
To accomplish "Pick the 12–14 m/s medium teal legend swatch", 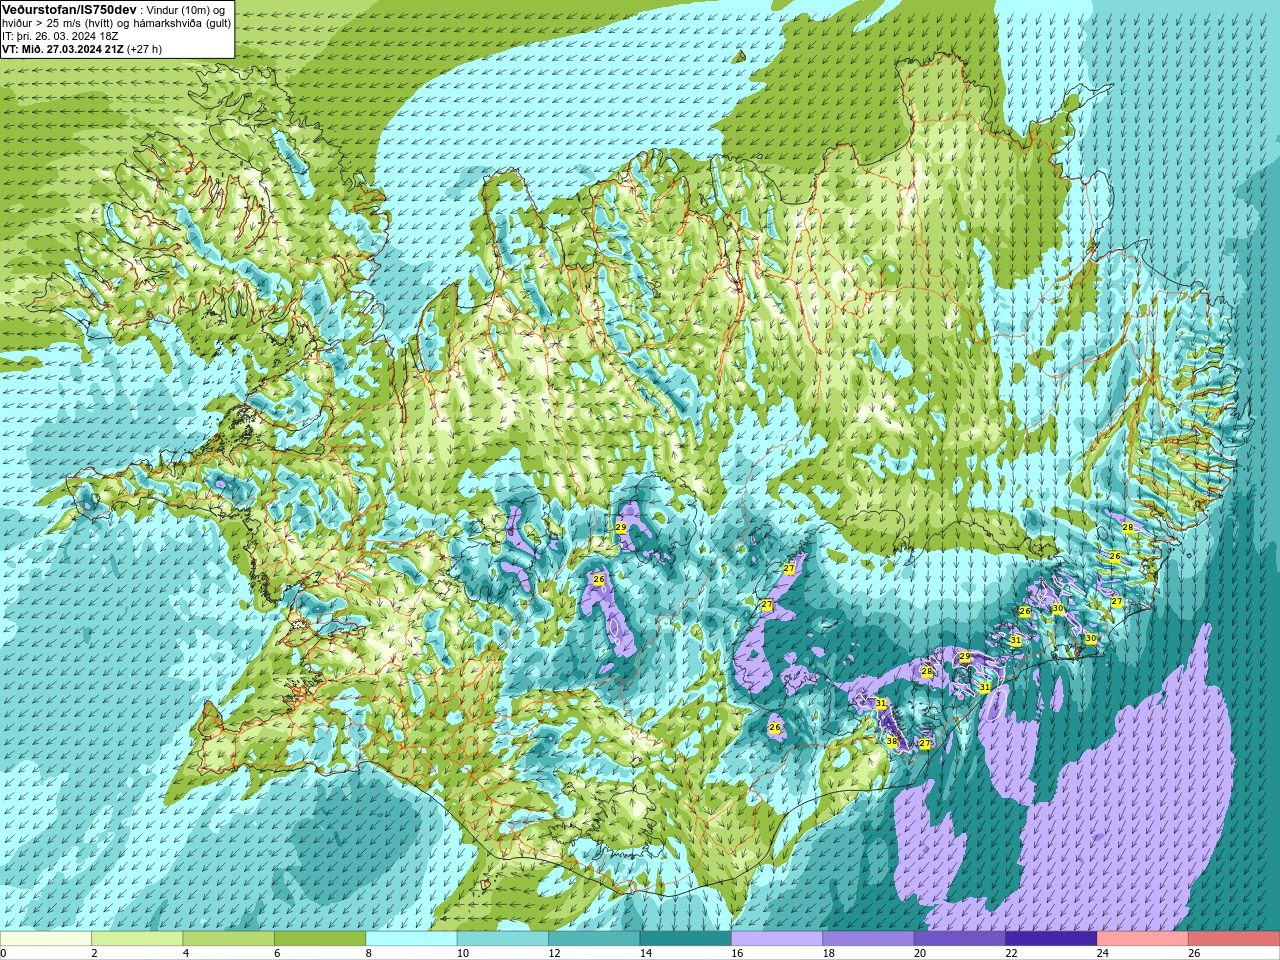I will [x=594, y=939].
